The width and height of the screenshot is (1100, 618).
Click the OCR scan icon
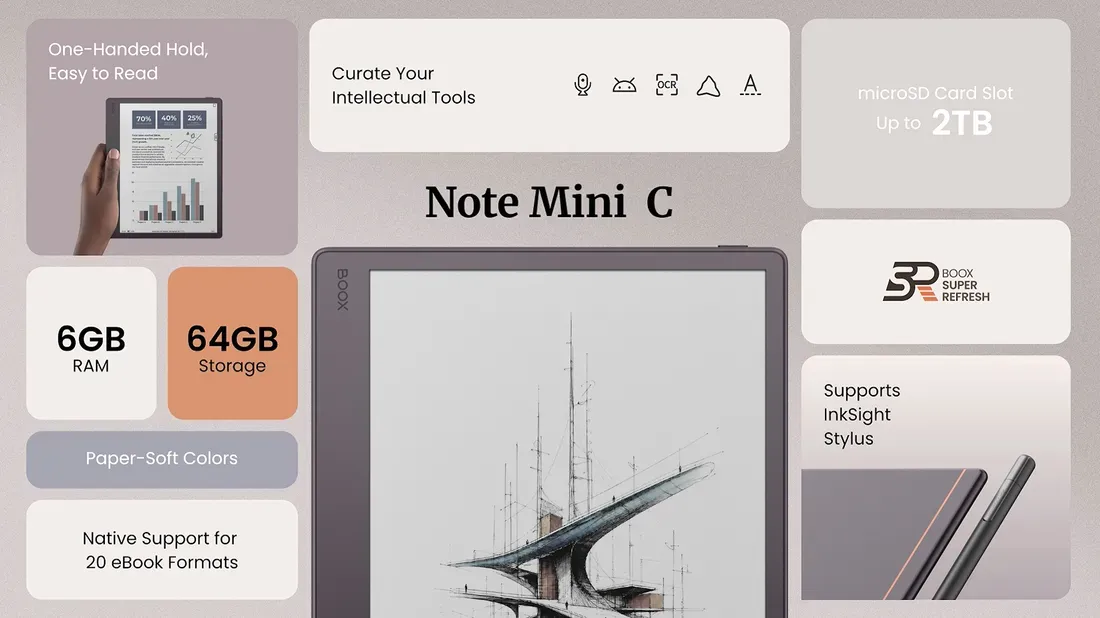[x=666, y=85]
